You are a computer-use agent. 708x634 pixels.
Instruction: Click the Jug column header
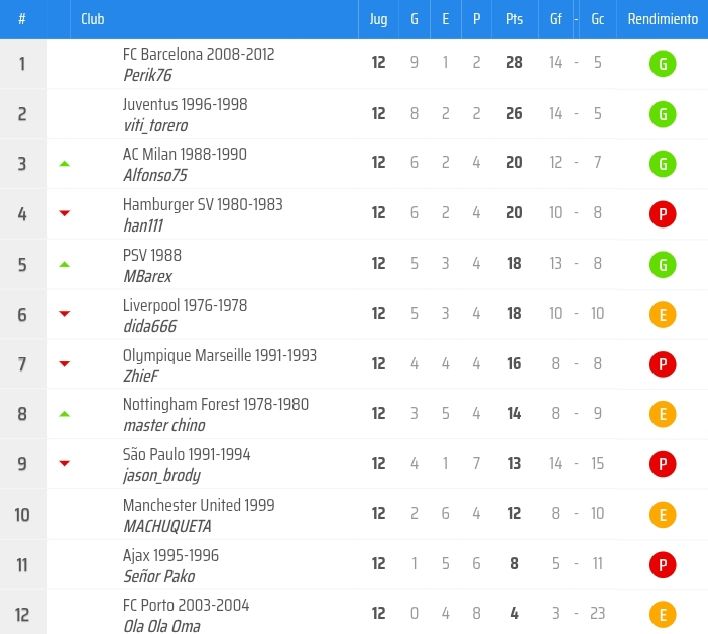[x=378, y=19]
